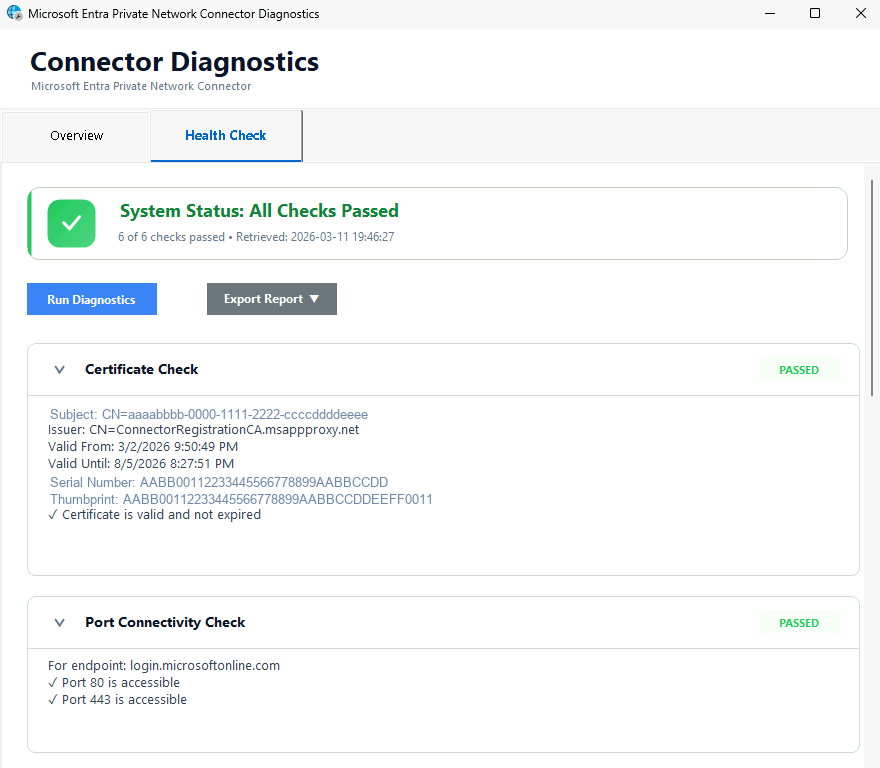Viewport: 880px width, 768px height.
Task: Click the Certificate Check PASSED badge
Action: [799, 370]
